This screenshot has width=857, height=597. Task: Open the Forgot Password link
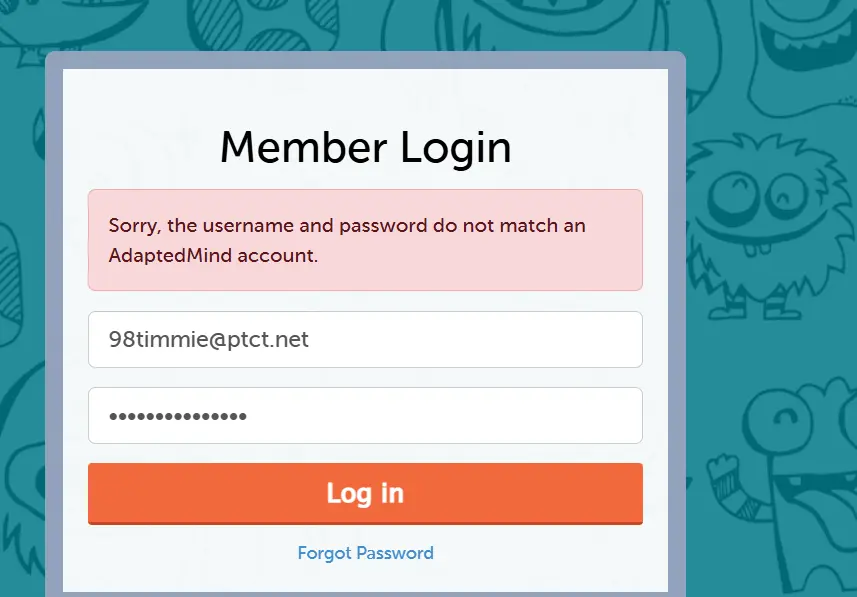coord(365,553)
